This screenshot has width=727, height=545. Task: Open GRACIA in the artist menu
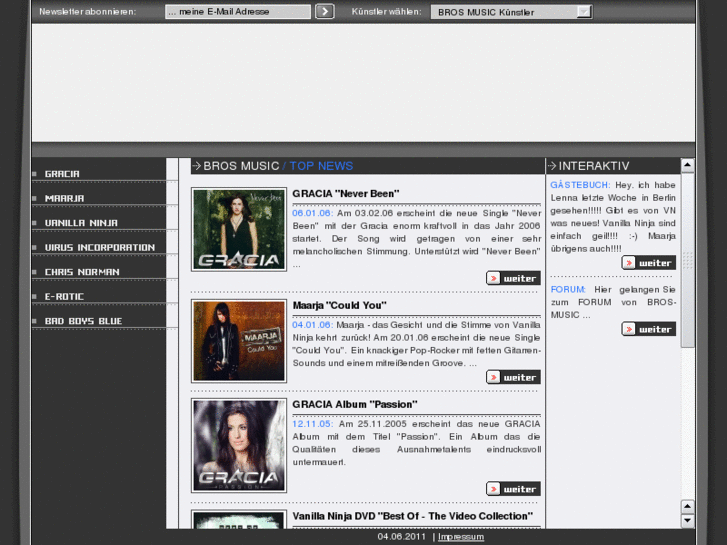[63, 174]
